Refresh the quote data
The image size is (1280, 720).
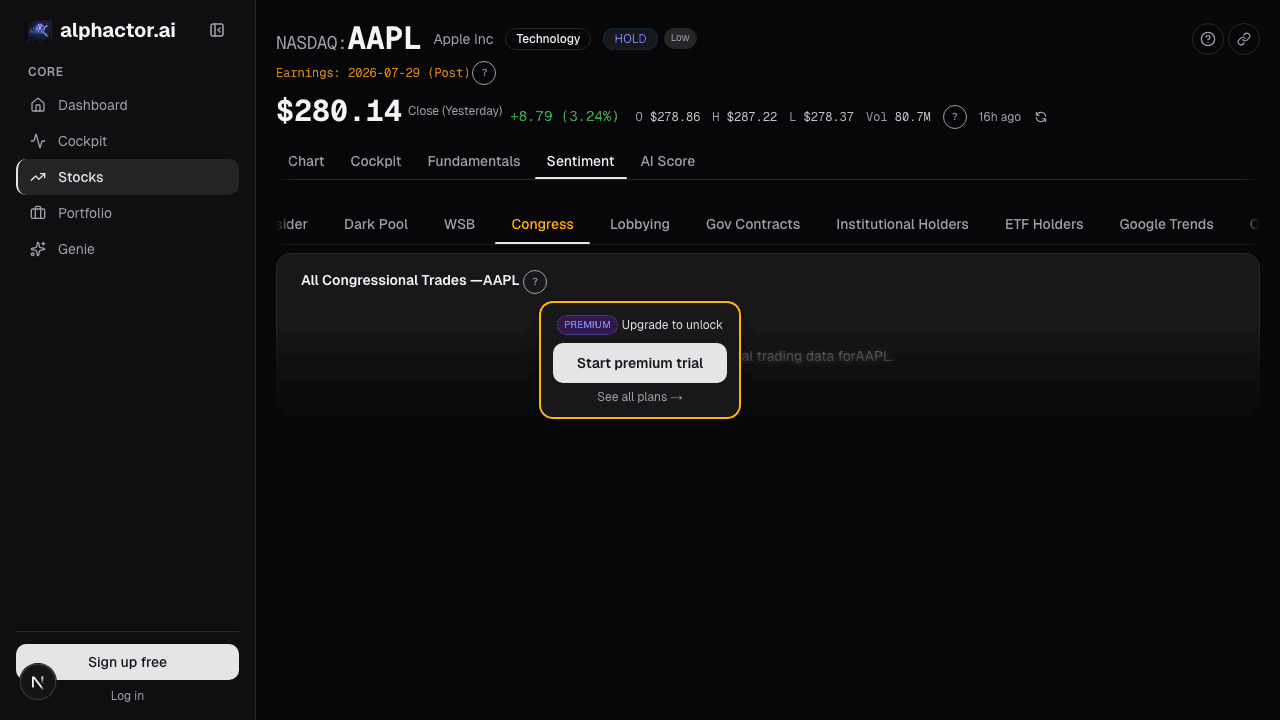[x=1041, y=117]
